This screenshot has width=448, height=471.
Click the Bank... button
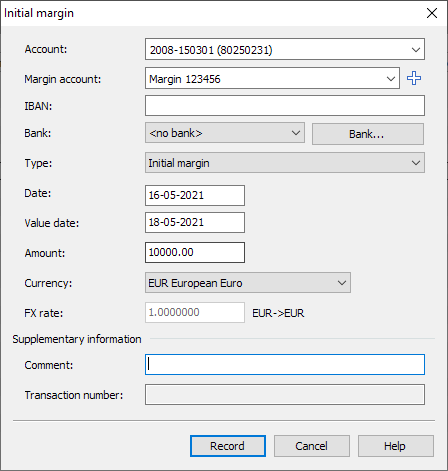[368, 134]
